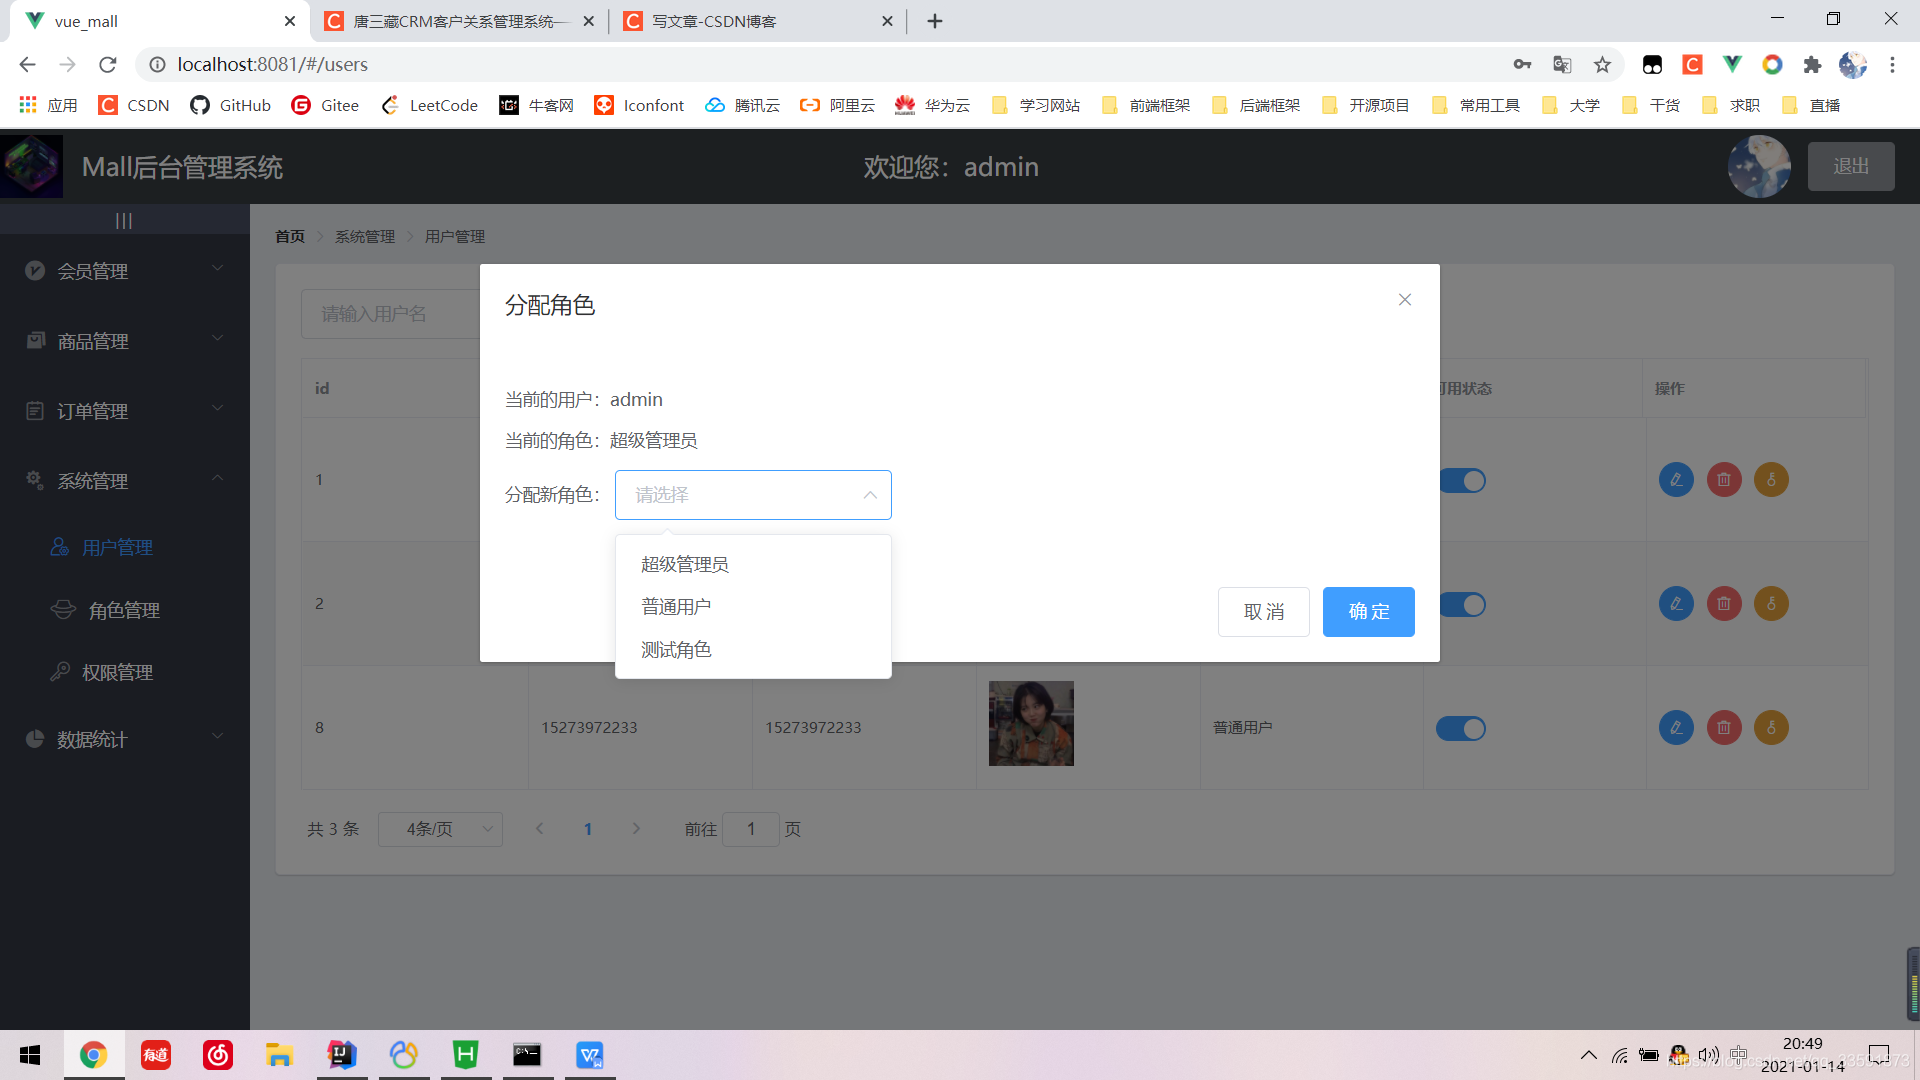Click the 取消 button

[x=1264, y=612]
